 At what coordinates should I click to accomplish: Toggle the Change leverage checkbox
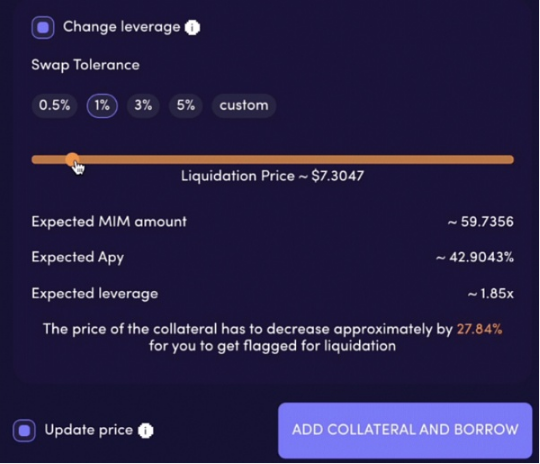[43, 27]
